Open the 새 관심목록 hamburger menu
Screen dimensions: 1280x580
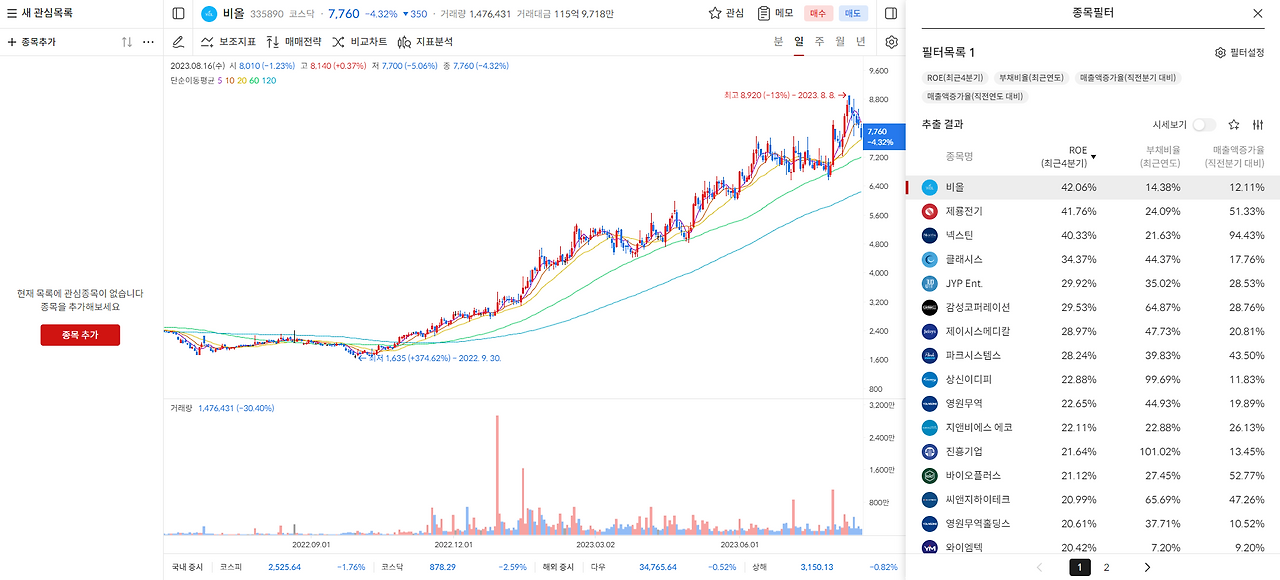pyautogui.click(x=12, y=14)
